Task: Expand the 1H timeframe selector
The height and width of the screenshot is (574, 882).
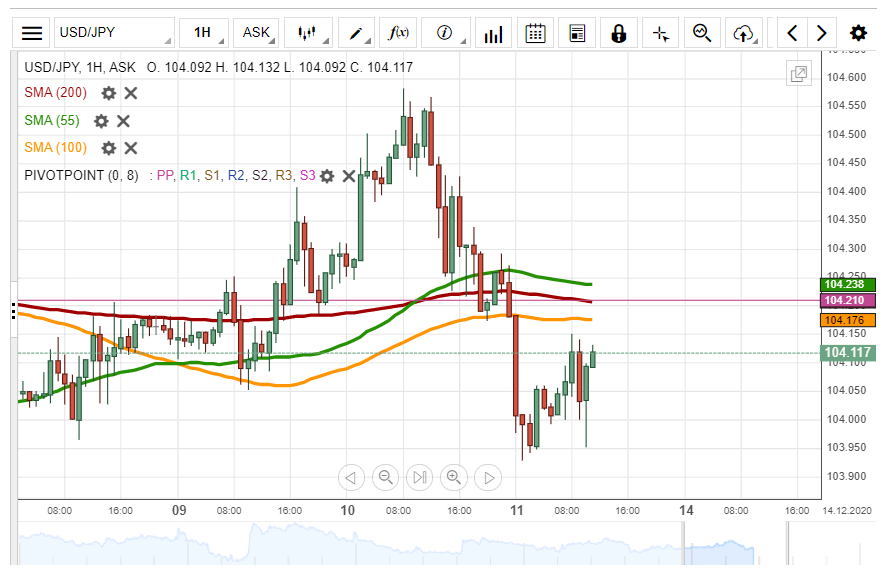Action: click(204, 33)
